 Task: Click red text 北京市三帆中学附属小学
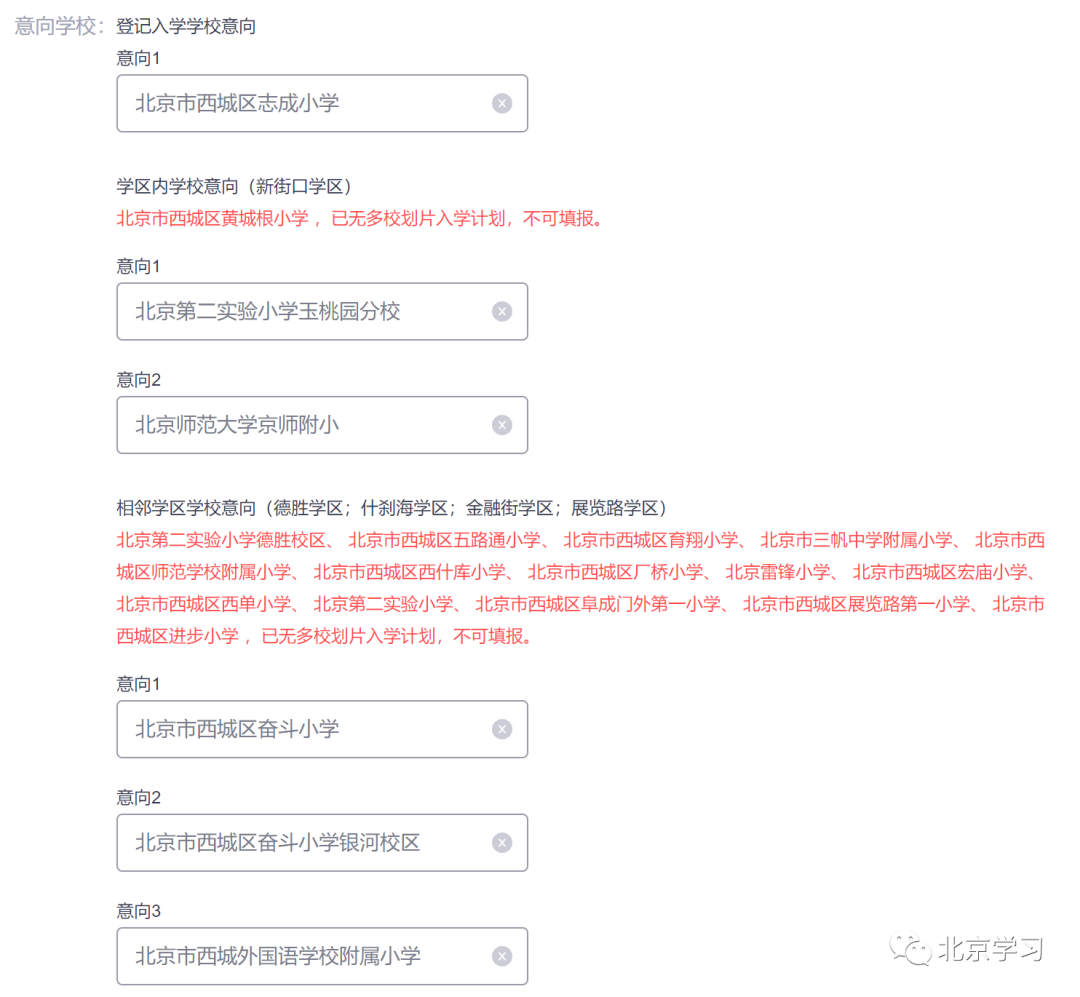coord(856,540)
